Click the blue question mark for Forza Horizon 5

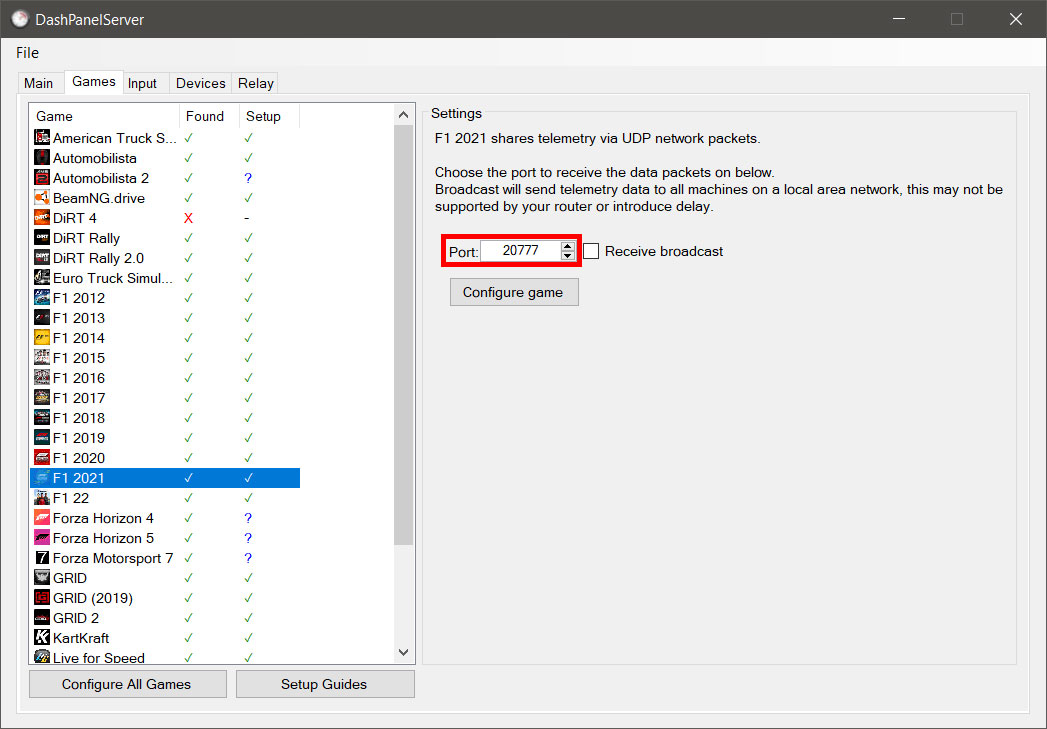(248, 538)
